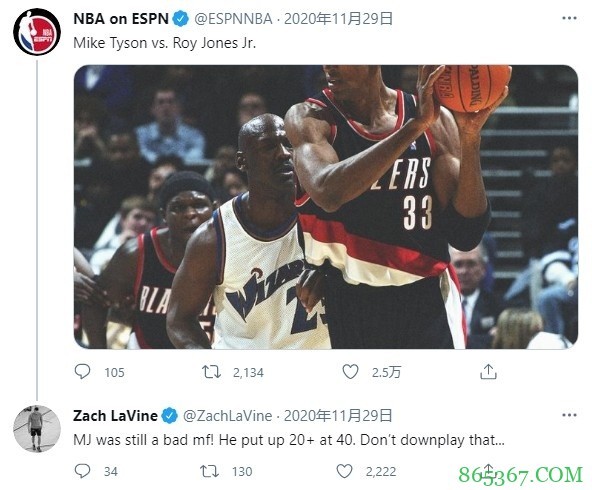Image resolution: width=592 pixels, height=490 pixels.
Task: Open ESPN tweet's 2020年11月29日 timestamp
Action: [338, 18]
